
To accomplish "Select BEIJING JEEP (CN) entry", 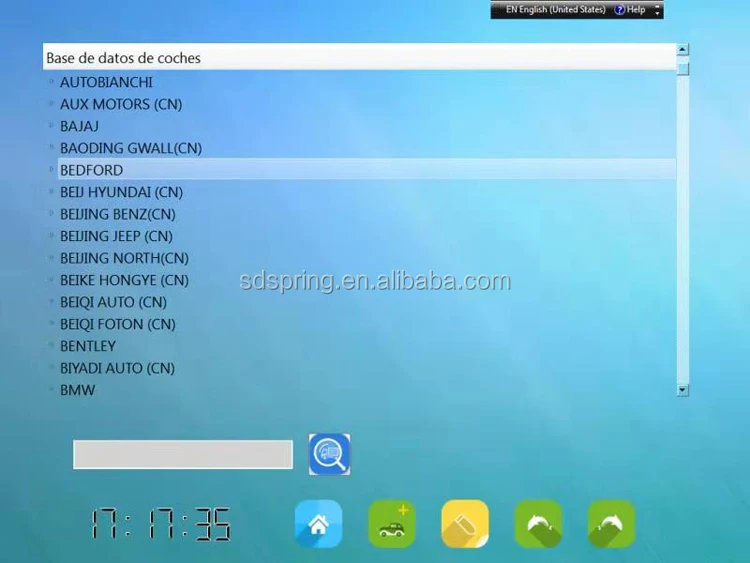I will pyautogui.click(x=116, y=236).
